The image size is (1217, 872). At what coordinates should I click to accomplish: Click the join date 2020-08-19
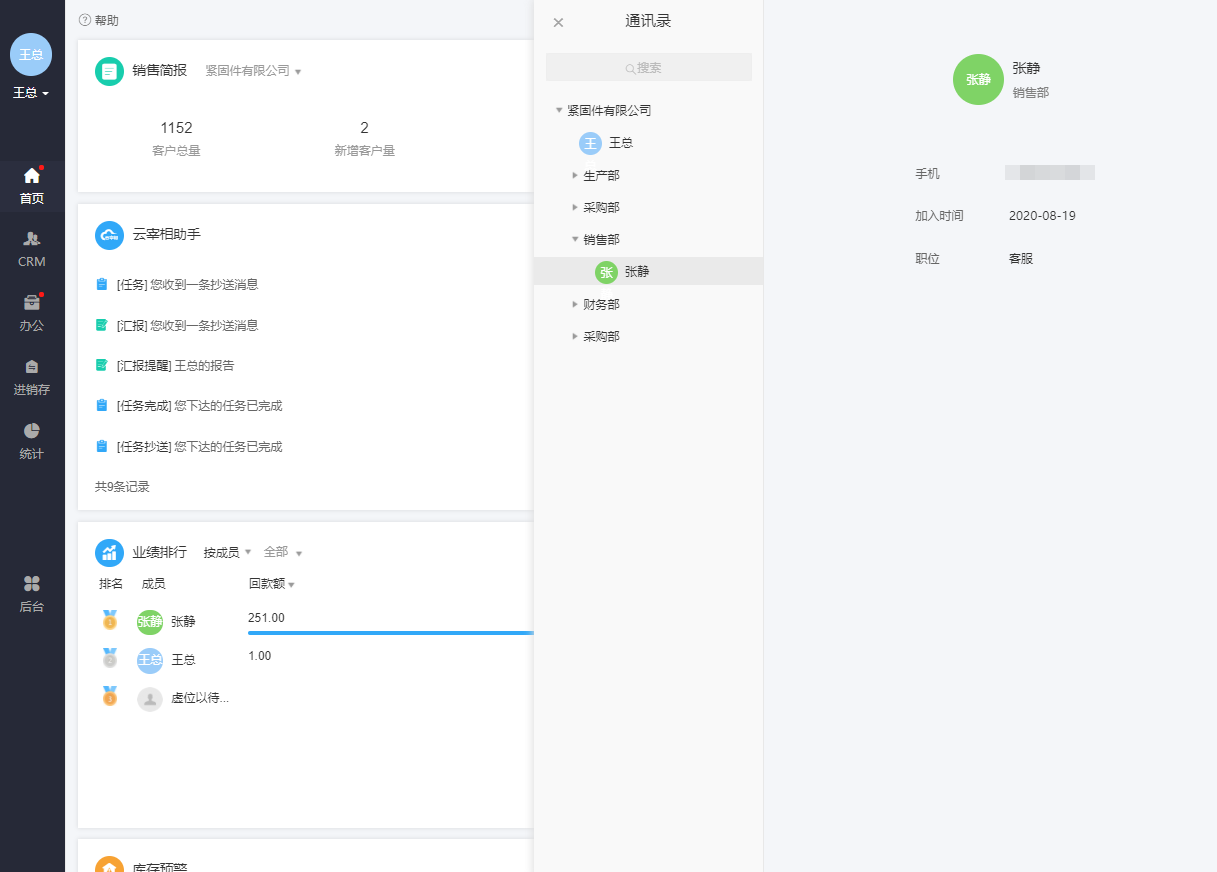[x=1042, y=216]
